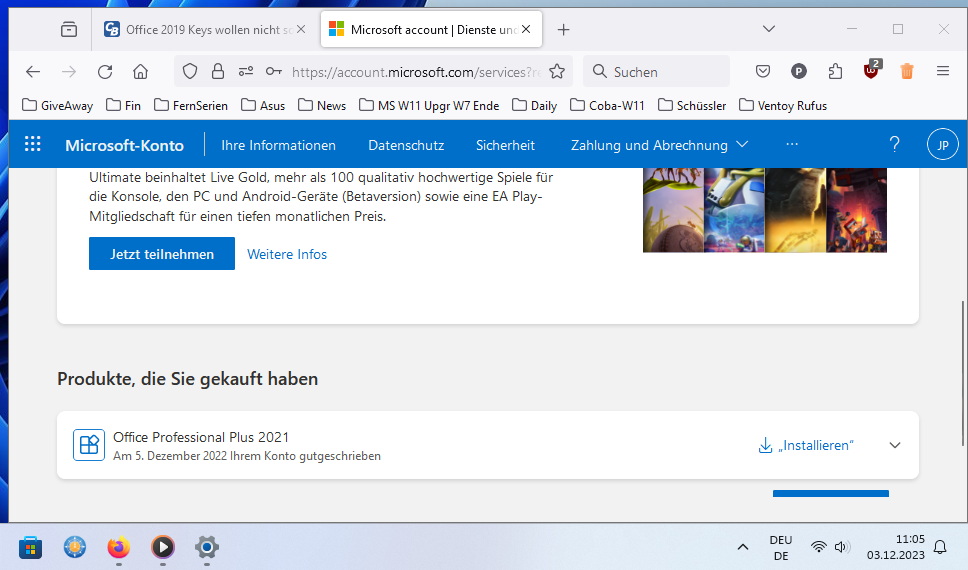Click the page vertical scrollbar
The width and height of the screenshot is (968, 570).
coord(962,373)
